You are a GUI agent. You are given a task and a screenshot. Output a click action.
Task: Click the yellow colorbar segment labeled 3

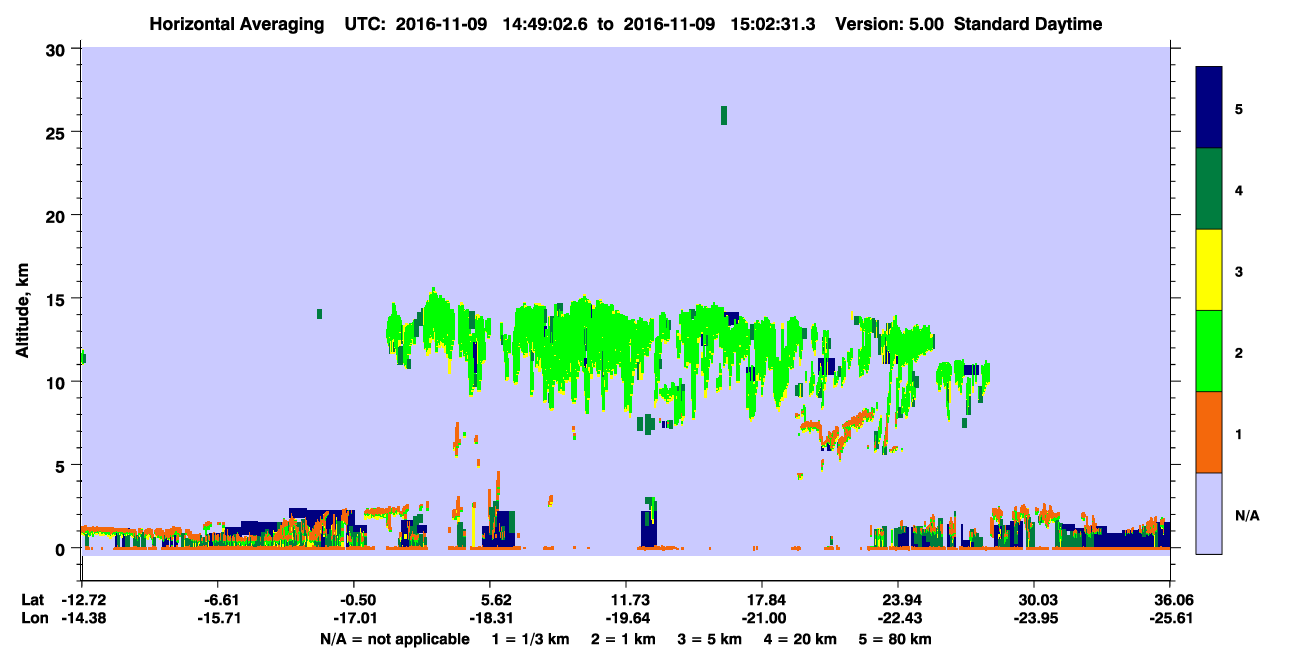1209,270
